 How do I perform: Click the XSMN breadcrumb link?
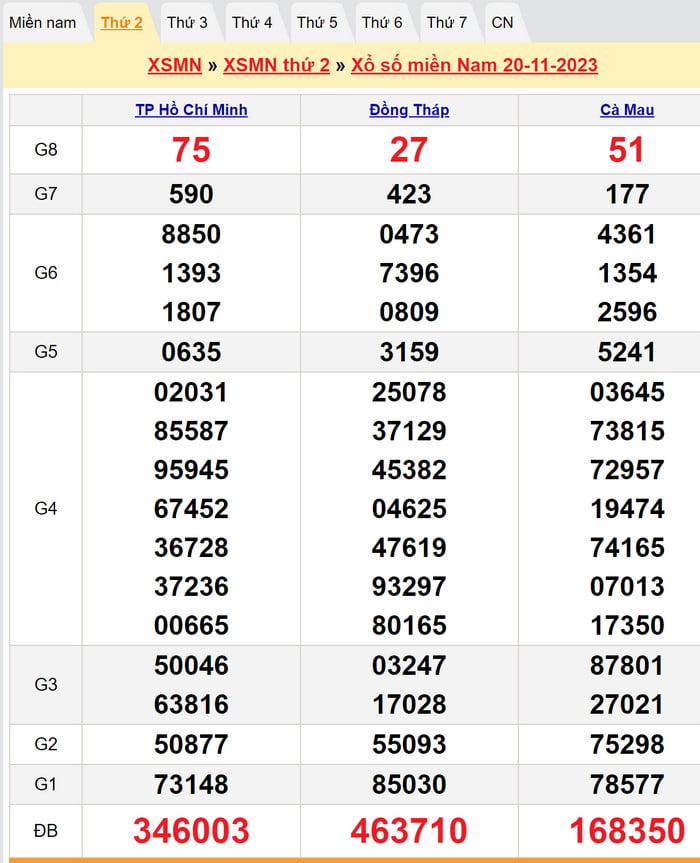tap(174, 65)
